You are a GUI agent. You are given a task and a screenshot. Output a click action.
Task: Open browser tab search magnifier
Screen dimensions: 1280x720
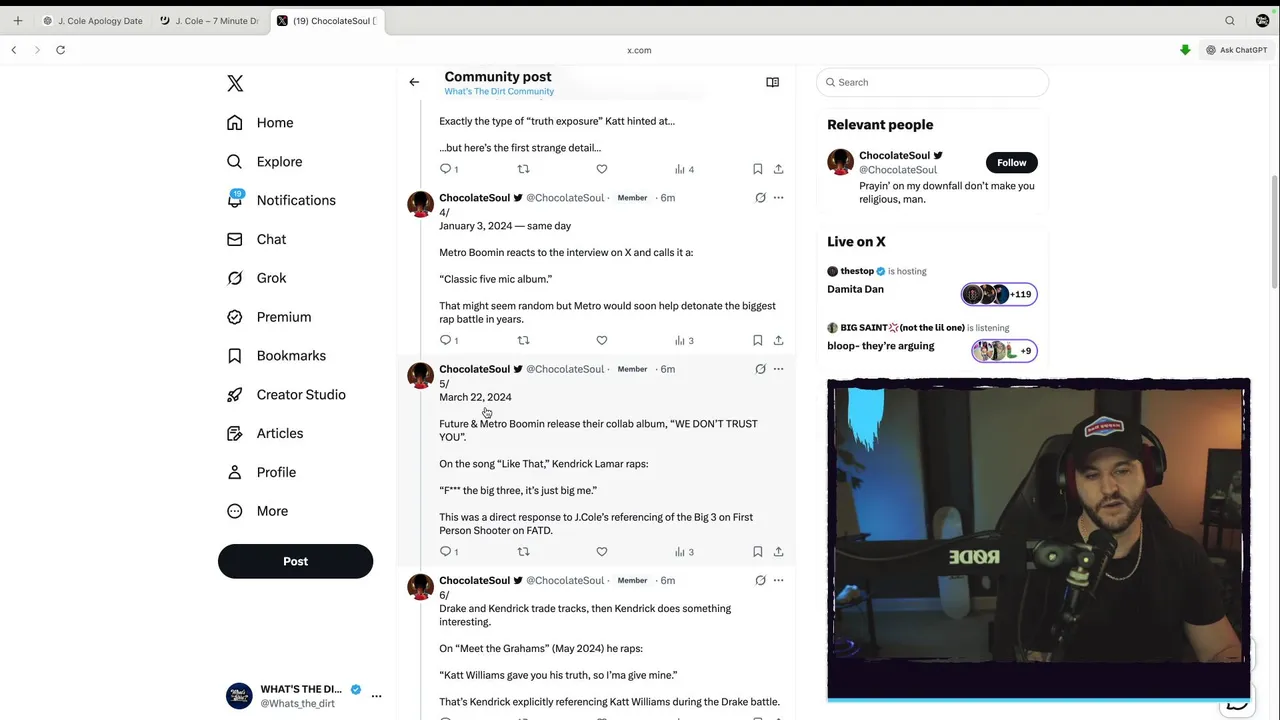point(1230,21)
